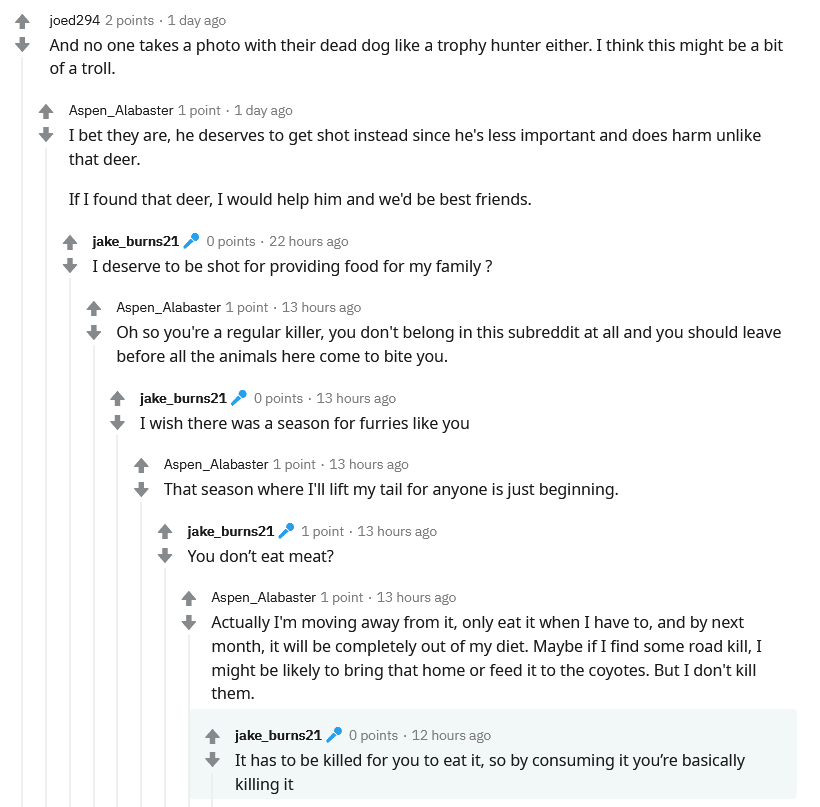The image size is (820, 807).
Task: Click OP microphone icon beside jake_burns21 '12 hours ago'
Action: 334,735
